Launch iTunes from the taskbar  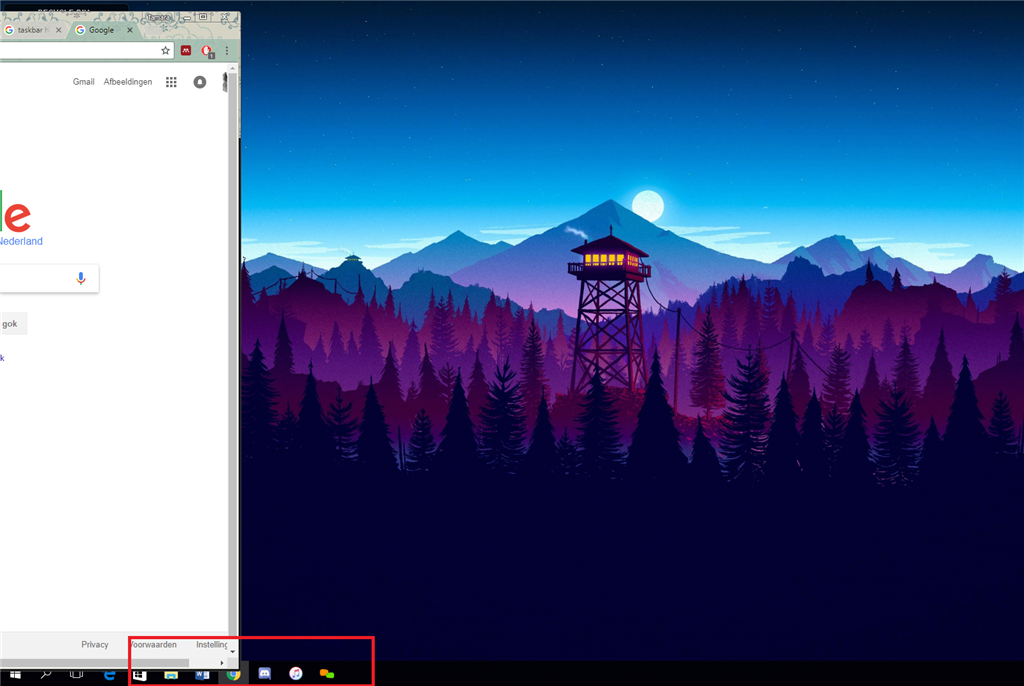[295, 674]
